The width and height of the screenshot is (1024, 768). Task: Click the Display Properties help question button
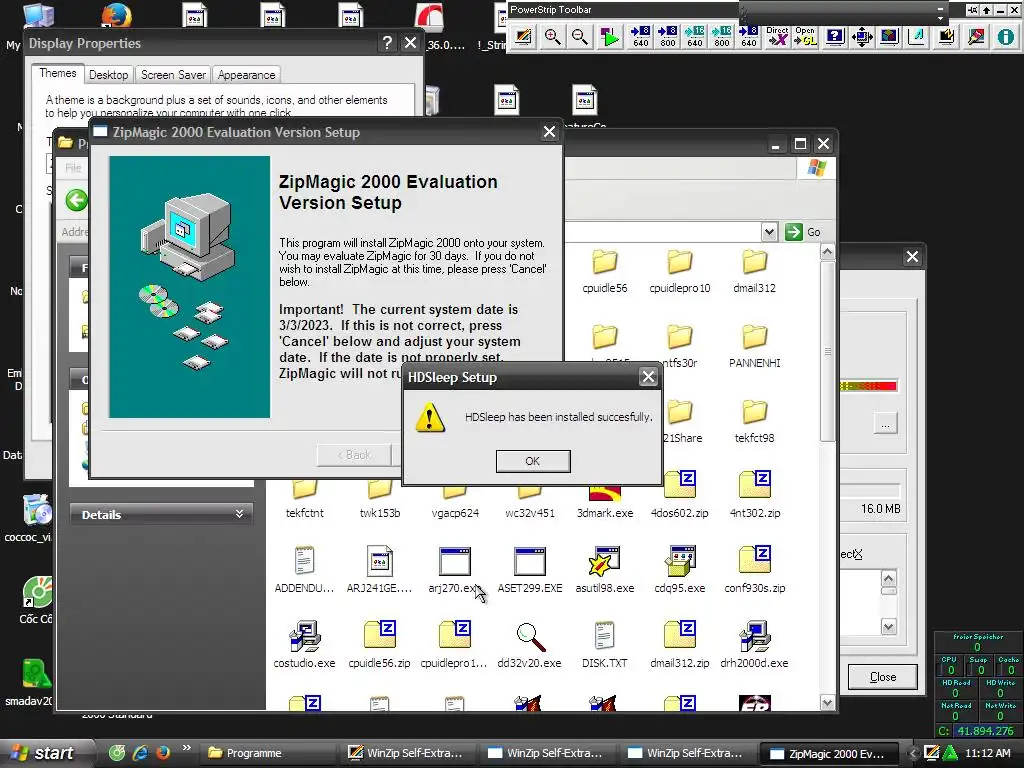(x=387, y=43)
